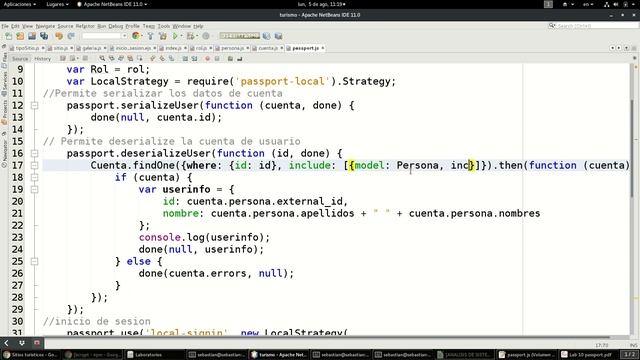The image size is (640, 360).
Task: Click the New File toolbar icon
Action: 9,36
